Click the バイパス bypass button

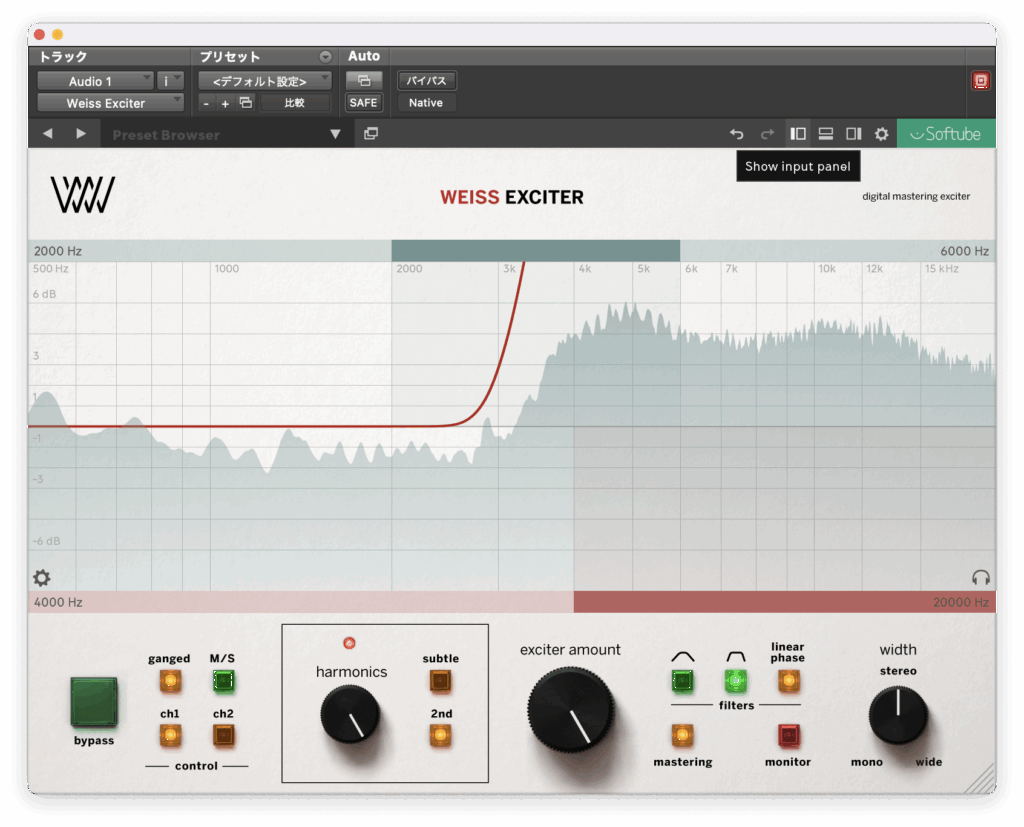click(x=426, y=80)
